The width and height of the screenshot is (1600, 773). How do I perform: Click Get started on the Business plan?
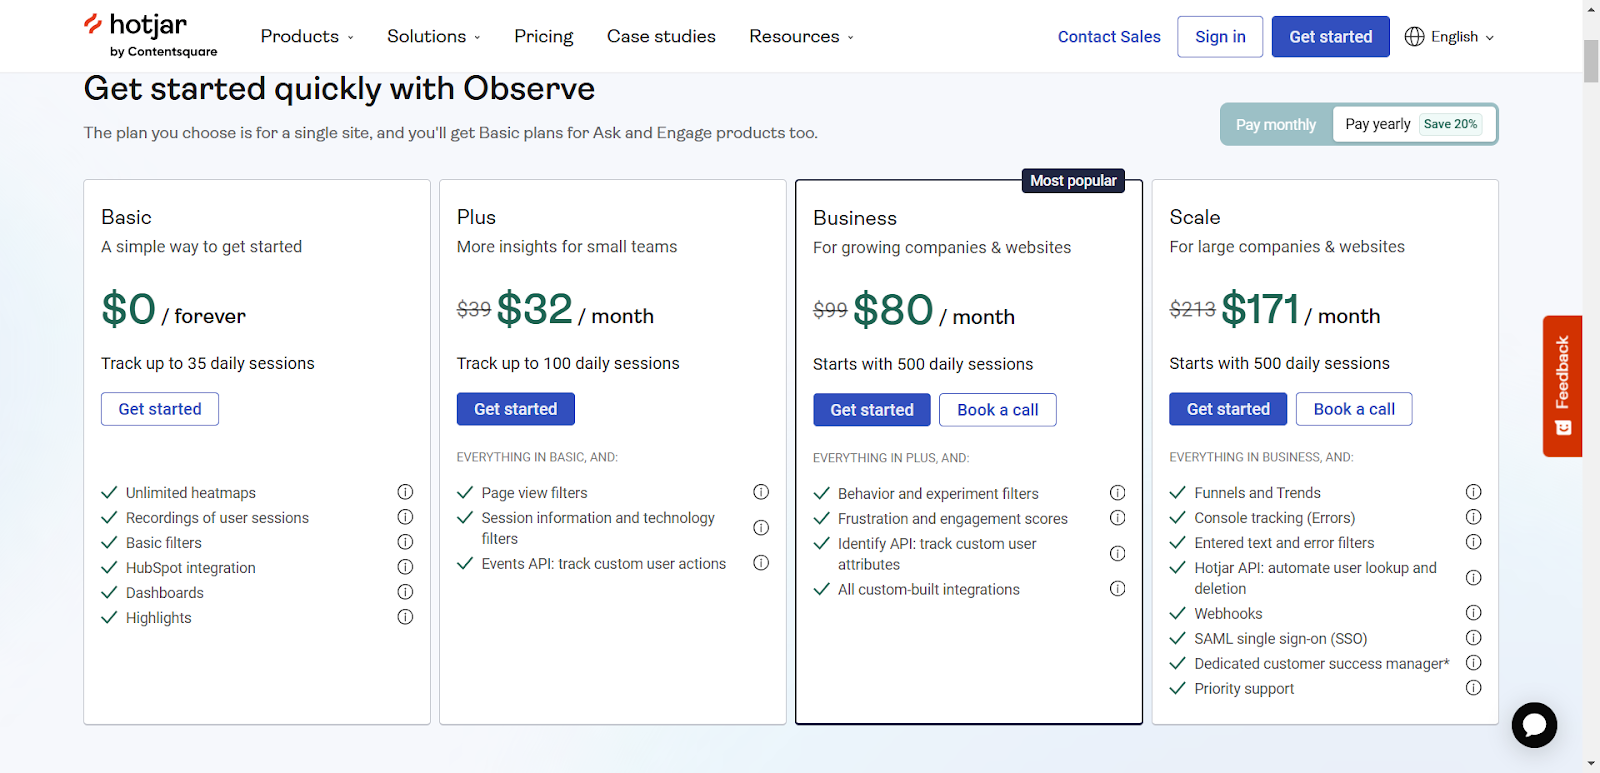click(872, 410)
